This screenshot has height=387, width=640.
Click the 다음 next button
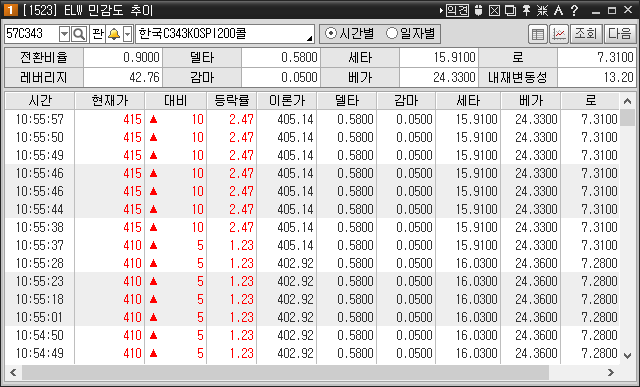(x=620, y=34)
